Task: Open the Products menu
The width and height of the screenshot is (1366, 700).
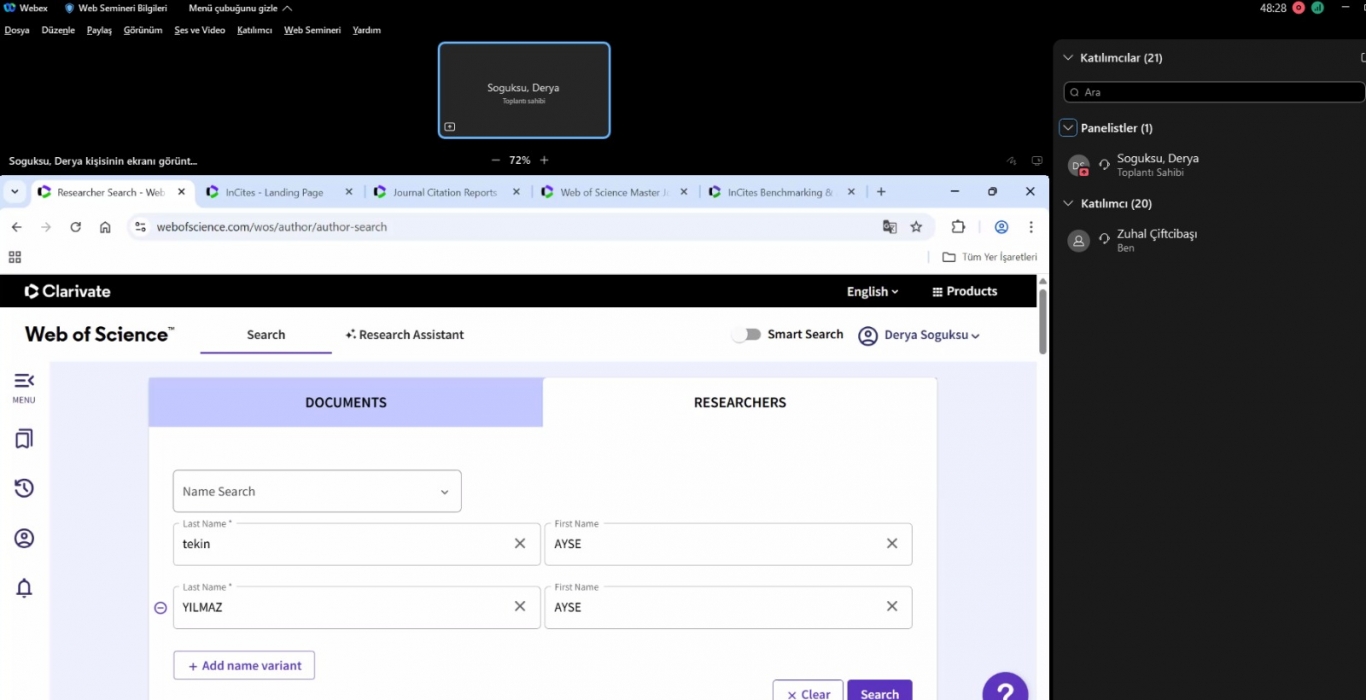Action: tap(965, 291)
